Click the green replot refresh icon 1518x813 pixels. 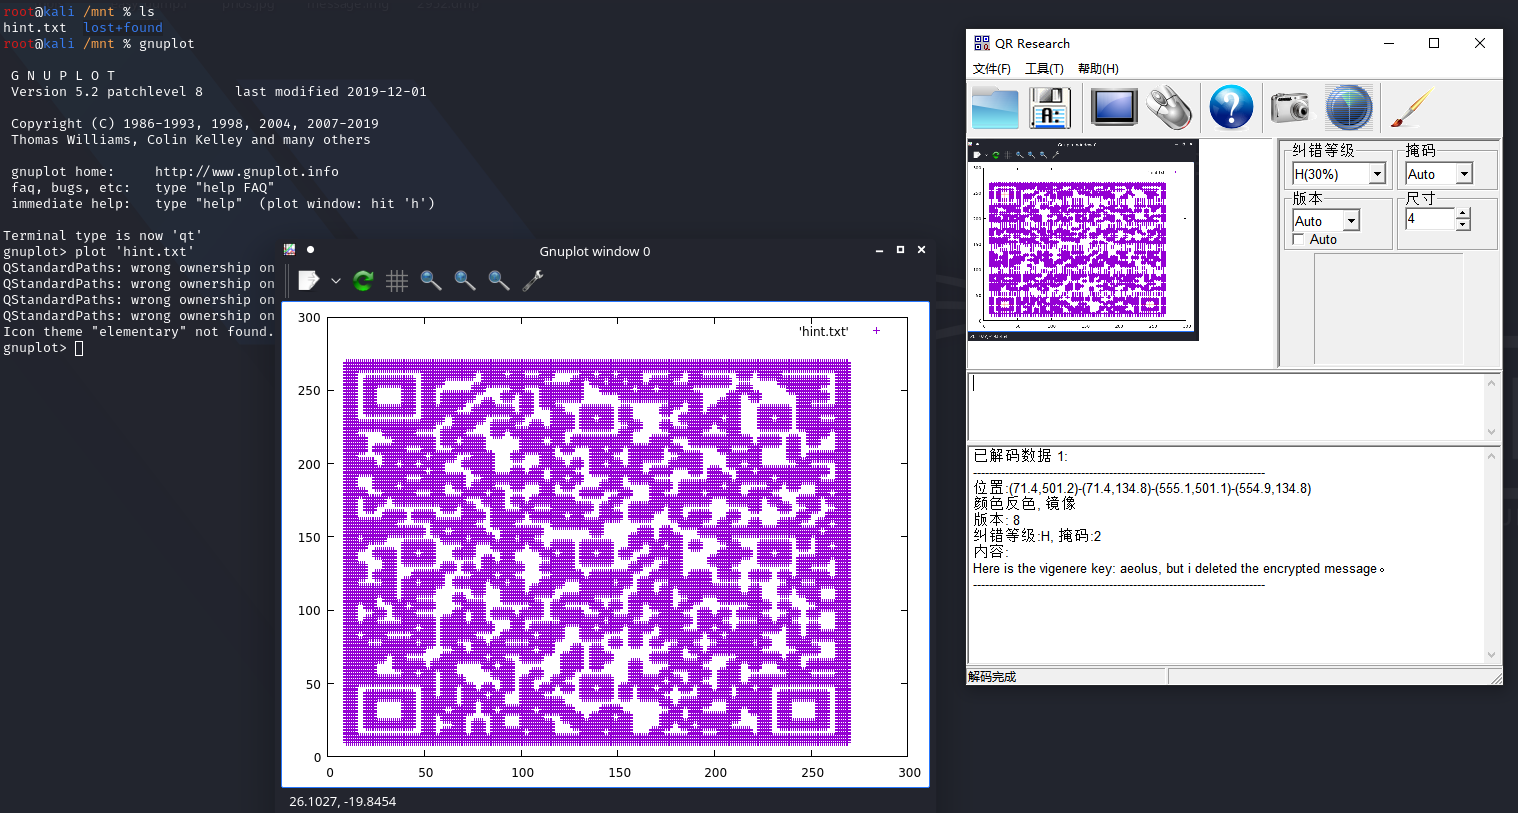tap(363, 281)
